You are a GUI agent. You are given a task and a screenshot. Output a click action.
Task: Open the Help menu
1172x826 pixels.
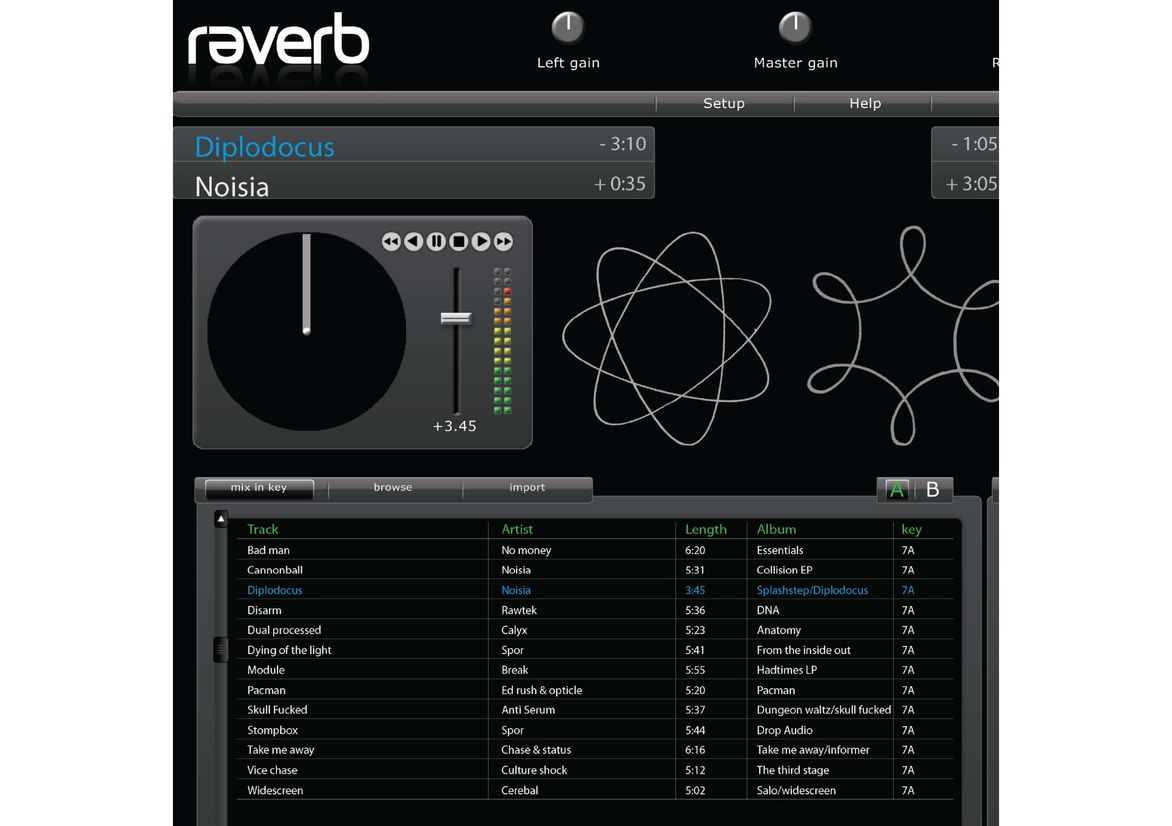tap(865, 104)
